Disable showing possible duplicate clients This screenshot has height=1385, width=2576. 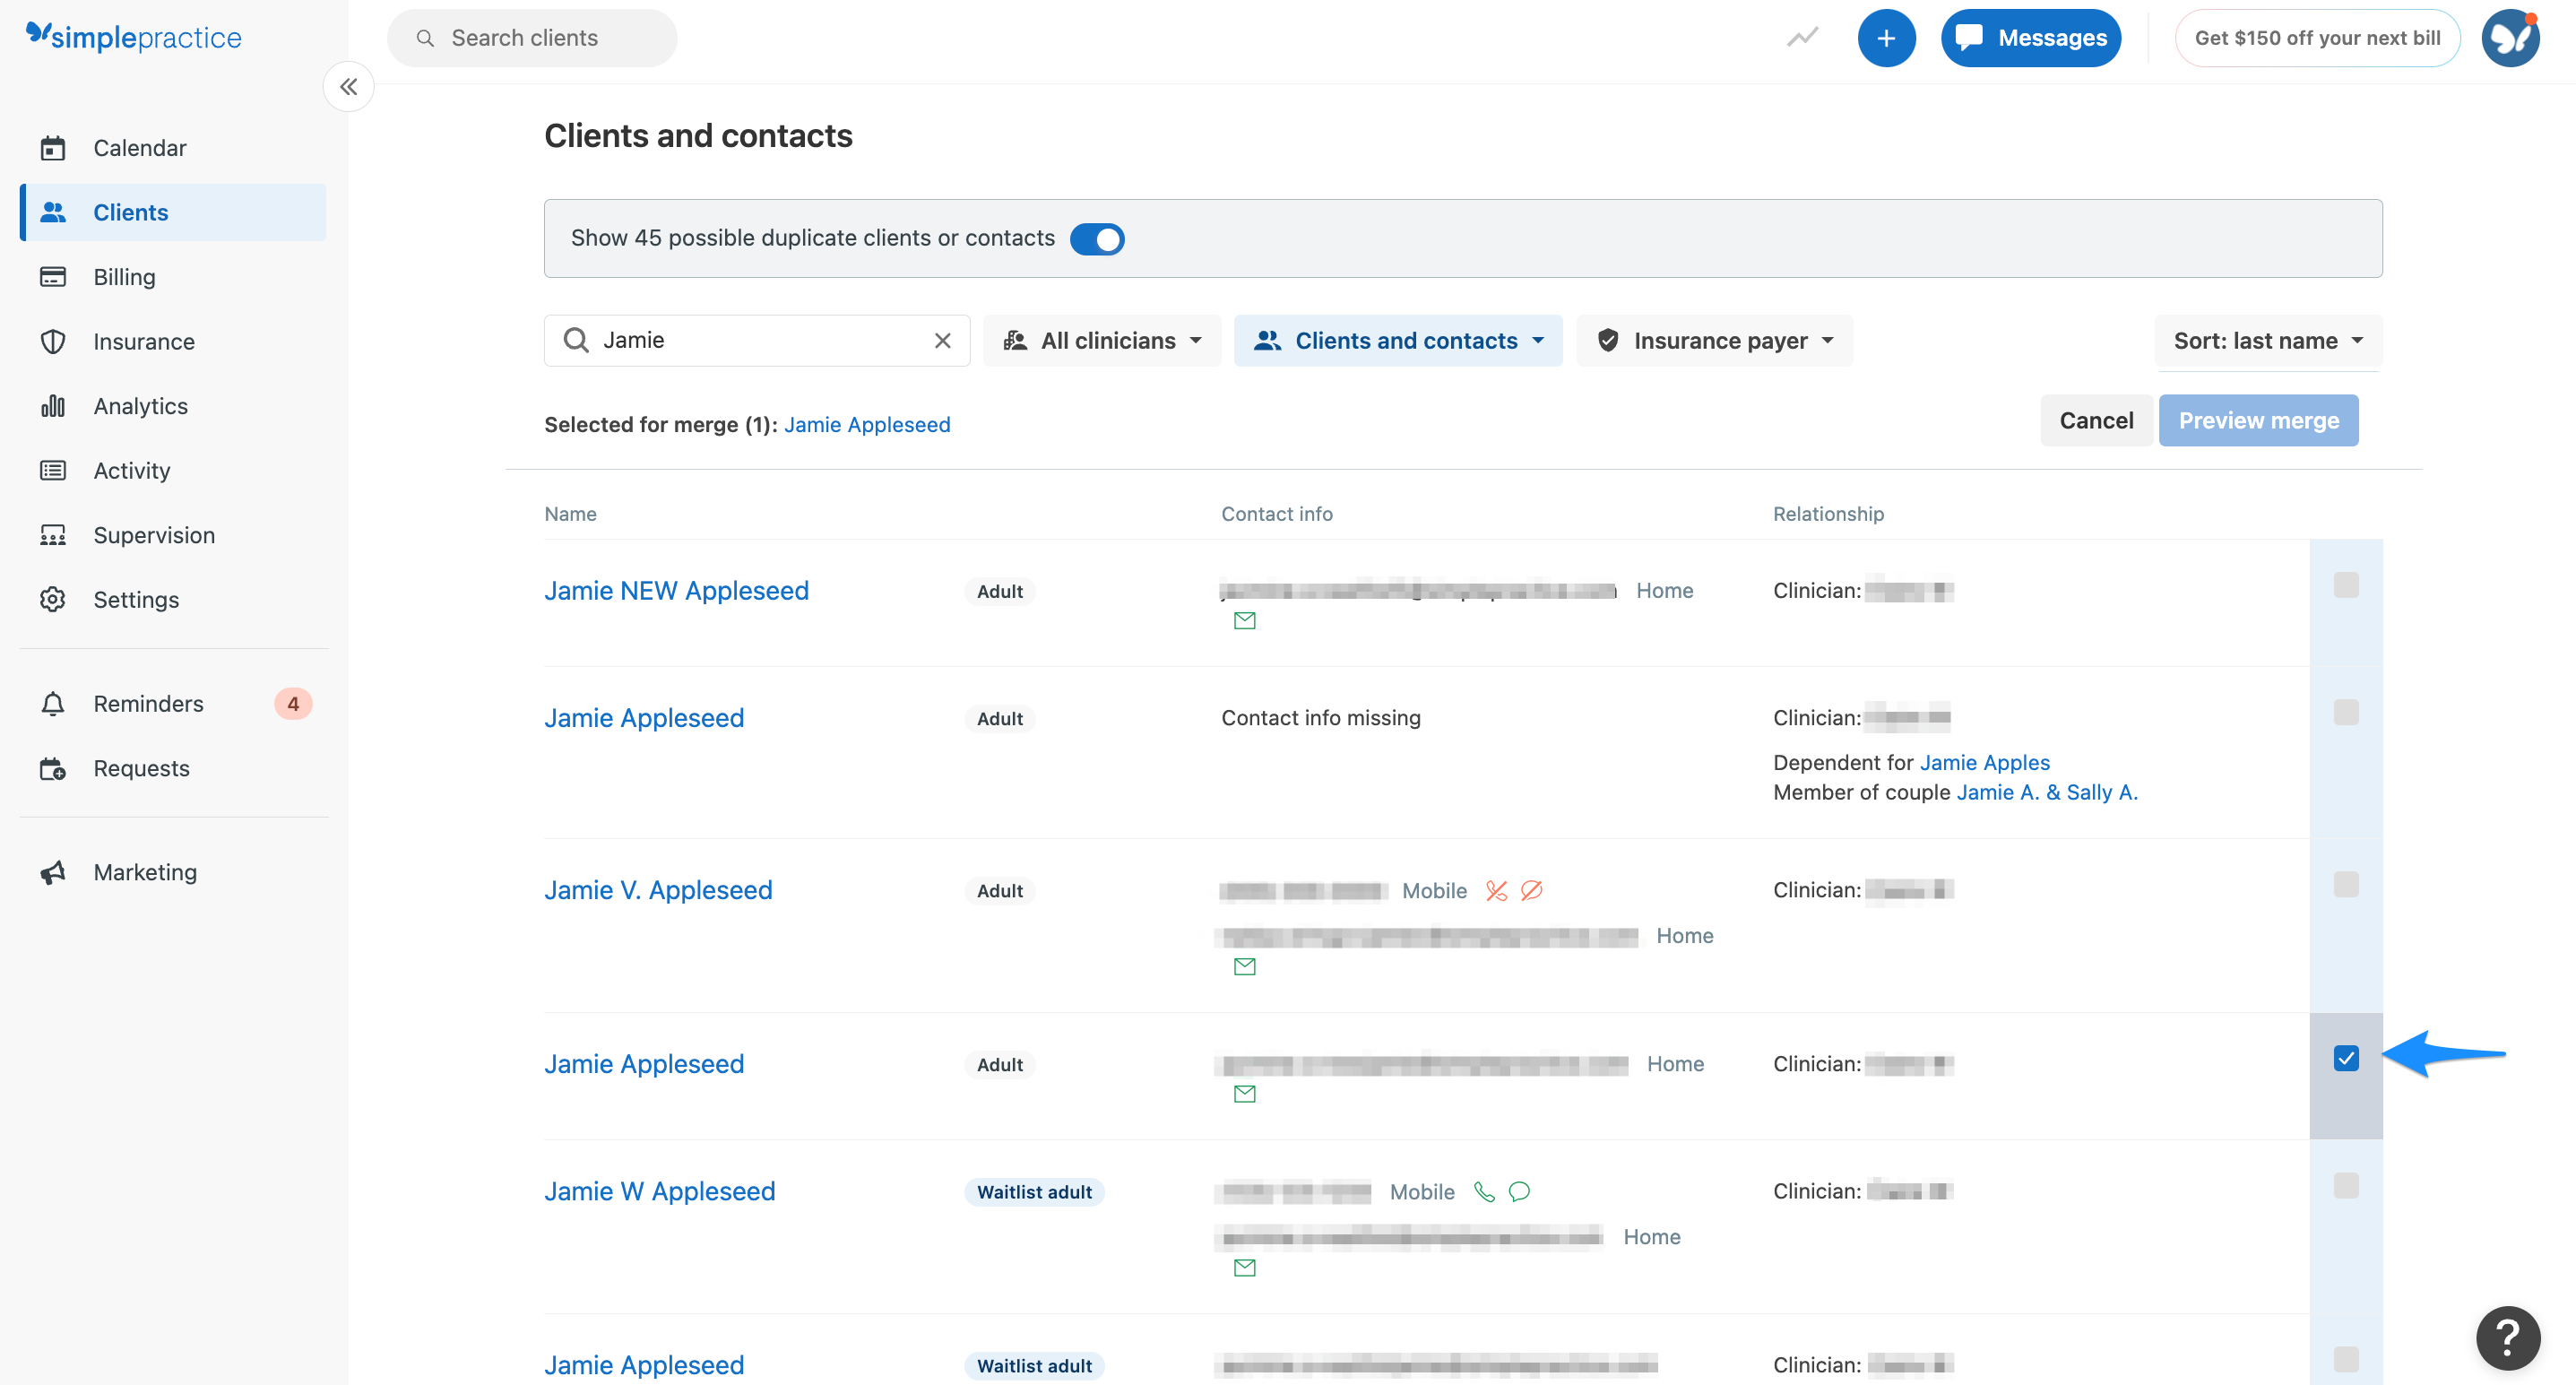(1097, 239)
